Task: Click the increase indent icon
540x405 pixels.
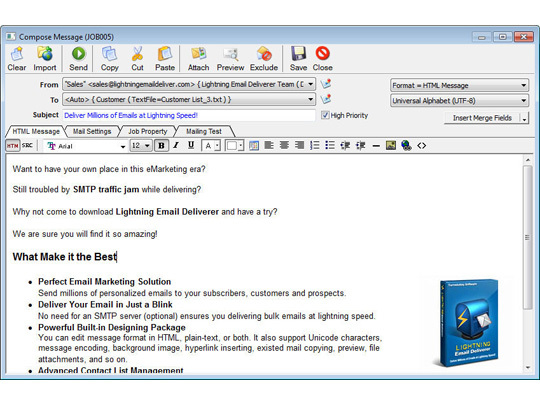Action: coord(361,146)
